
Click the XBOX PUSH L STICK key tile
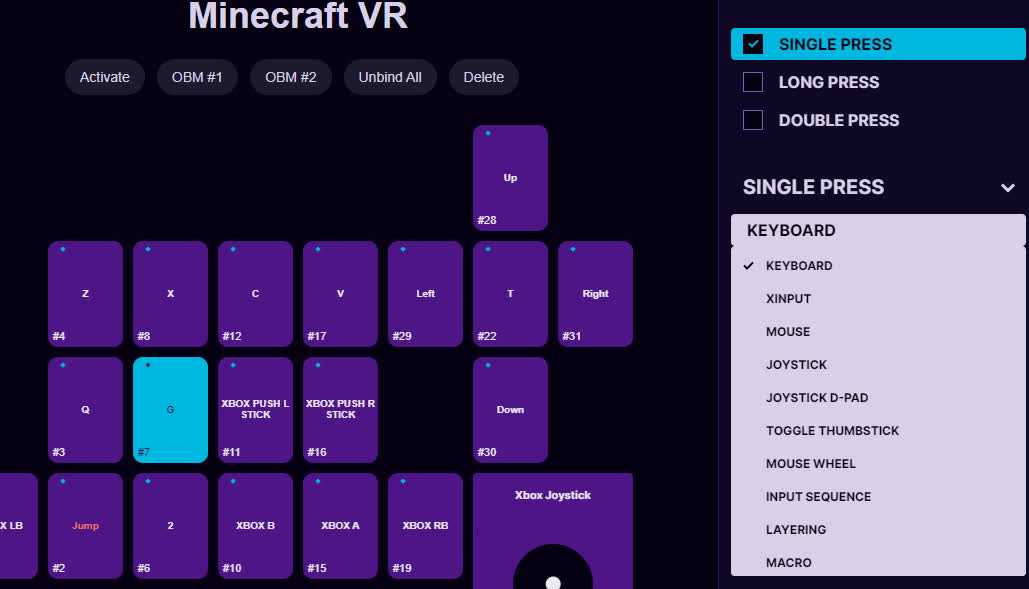(255, 410)
